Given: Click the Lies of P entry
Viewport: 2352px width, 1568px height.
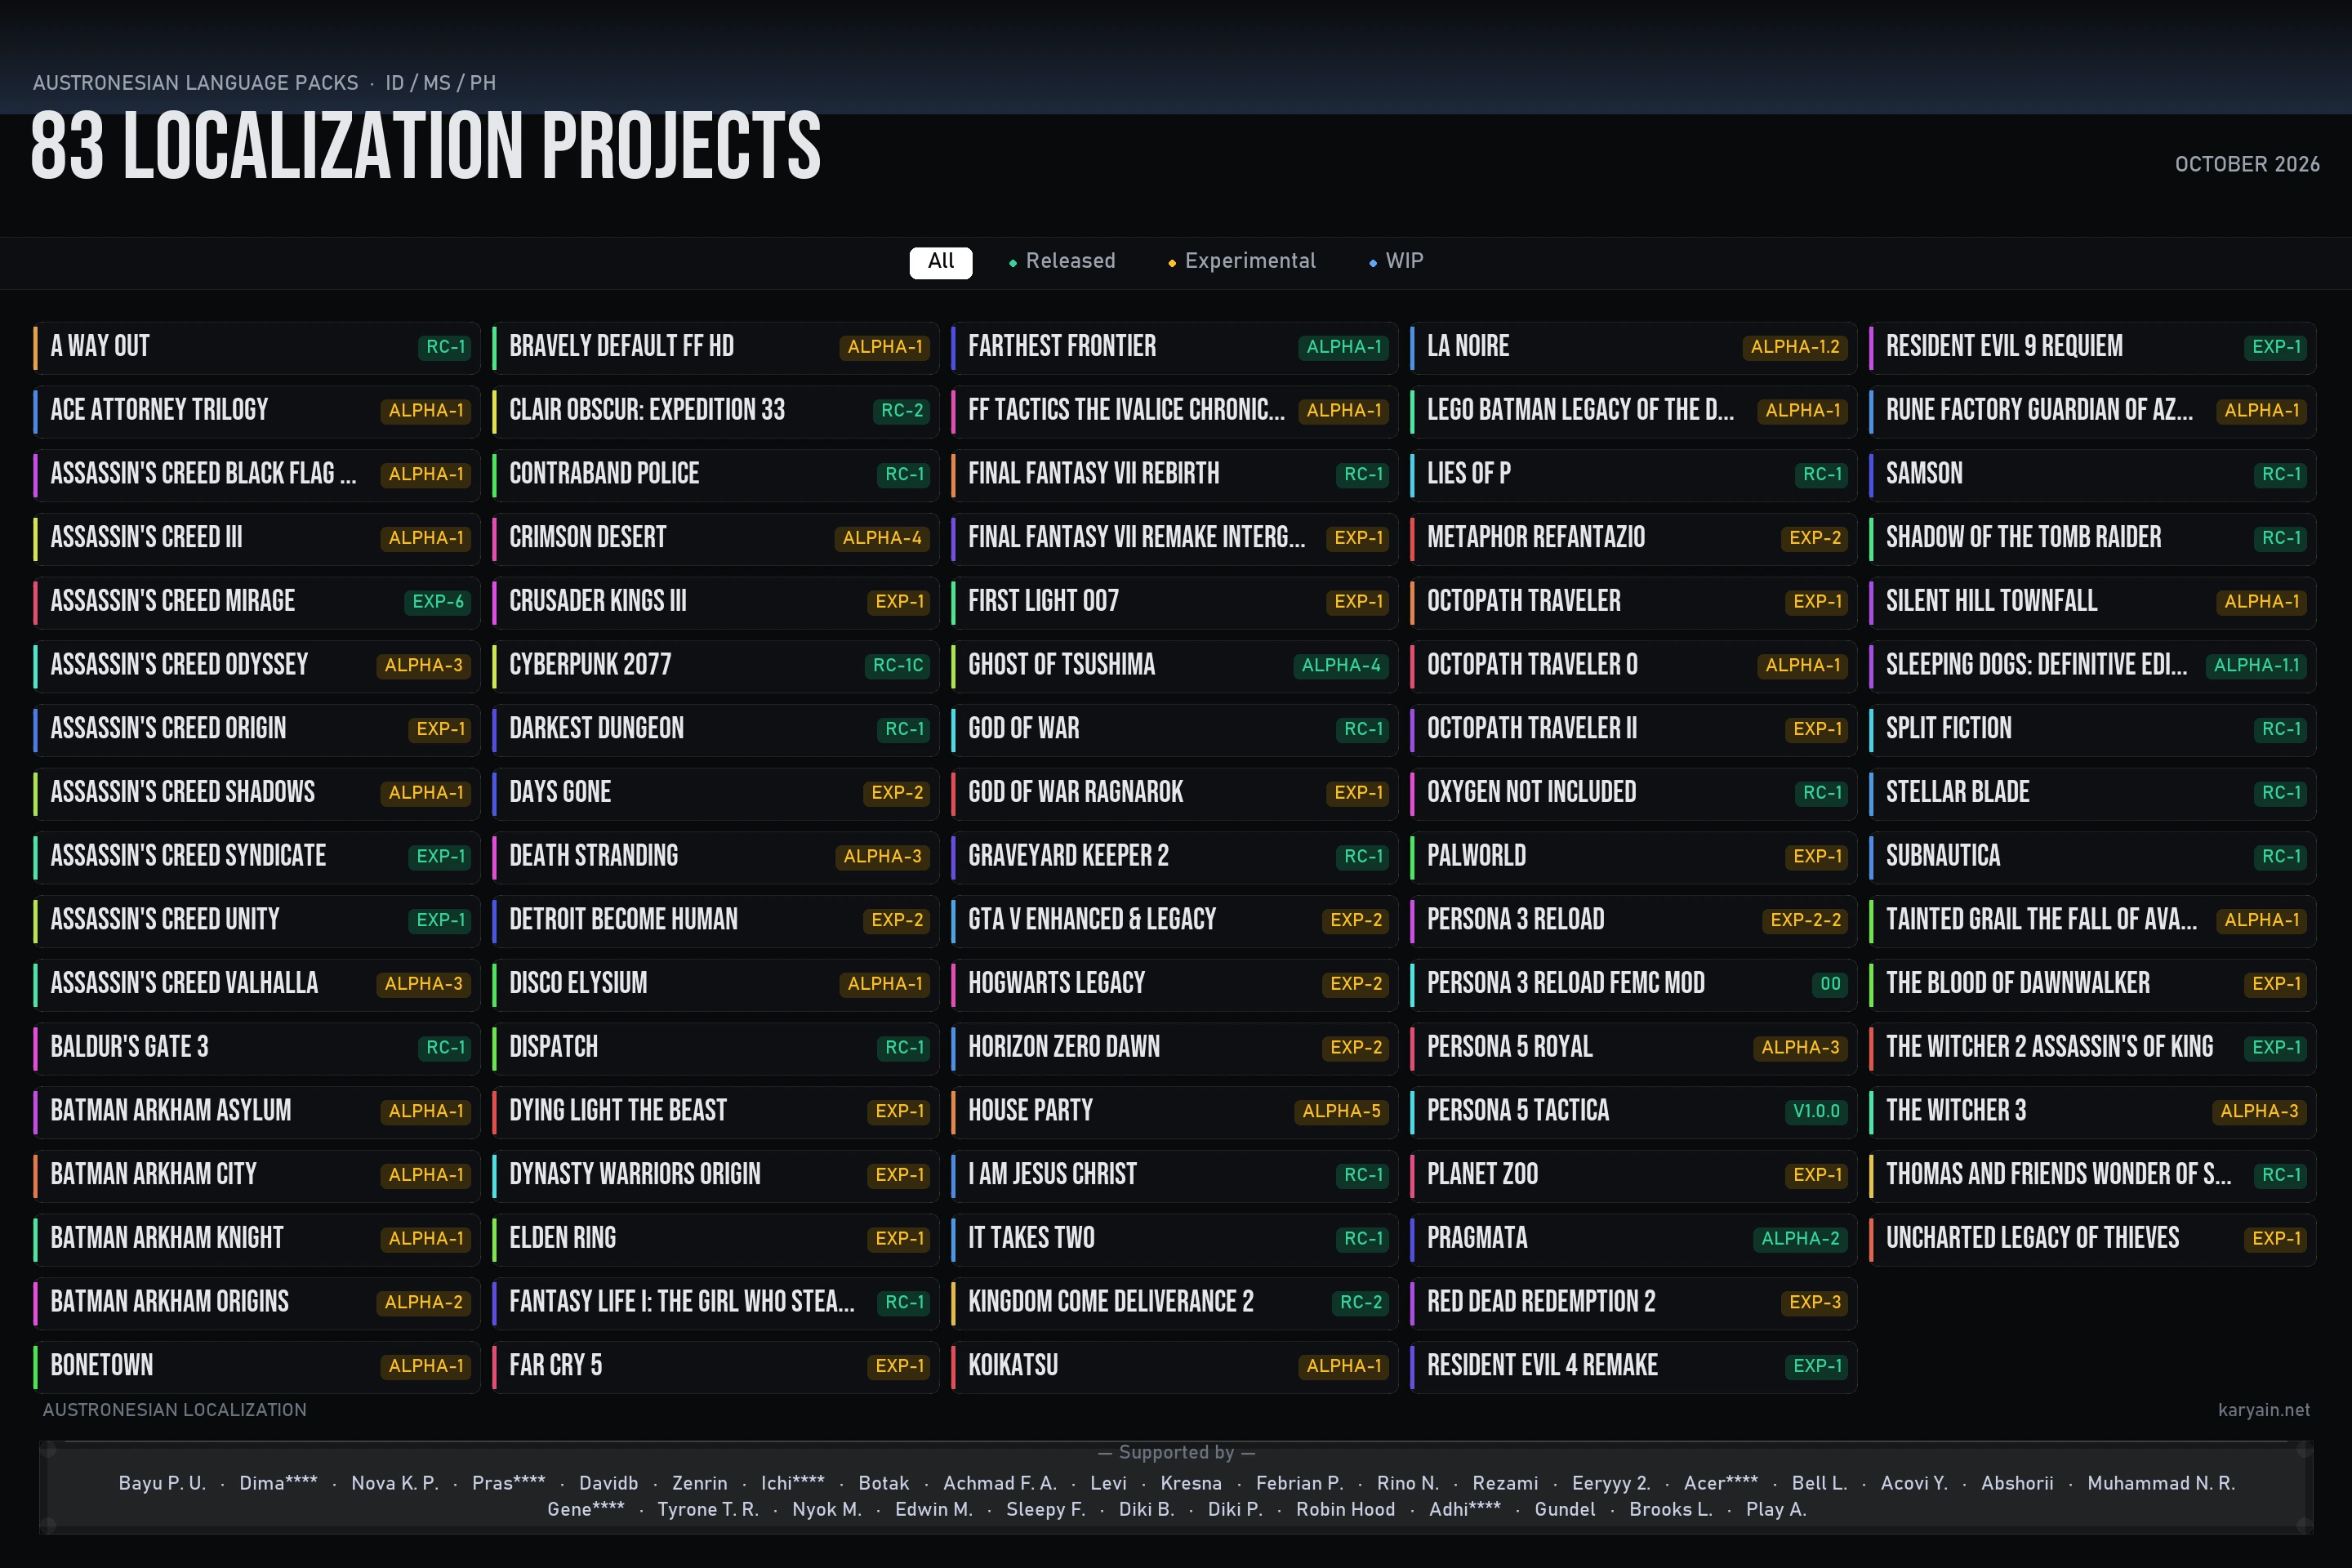Looking at the screenshot, I should [x=1634, y=475].
